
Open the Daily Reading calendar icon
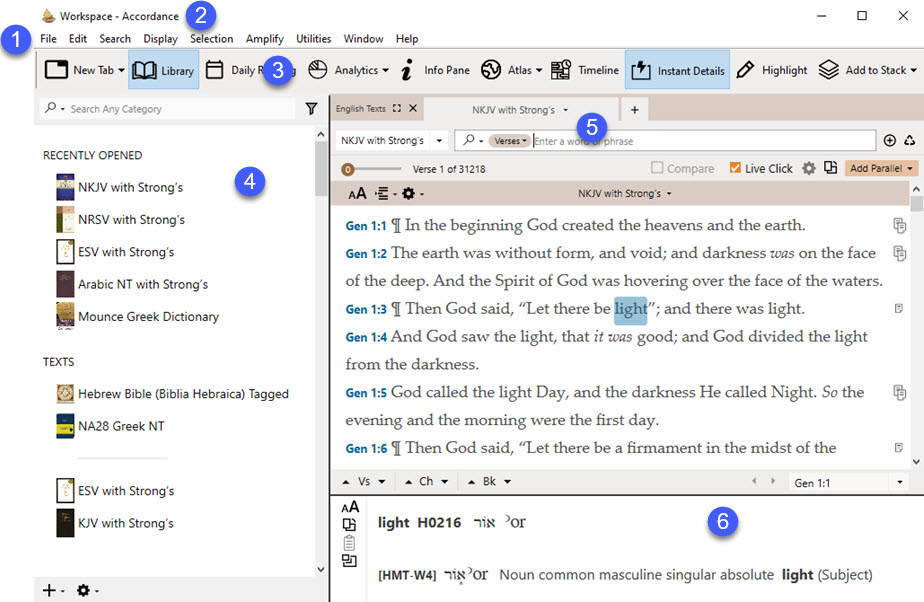(x=214, y=70)
